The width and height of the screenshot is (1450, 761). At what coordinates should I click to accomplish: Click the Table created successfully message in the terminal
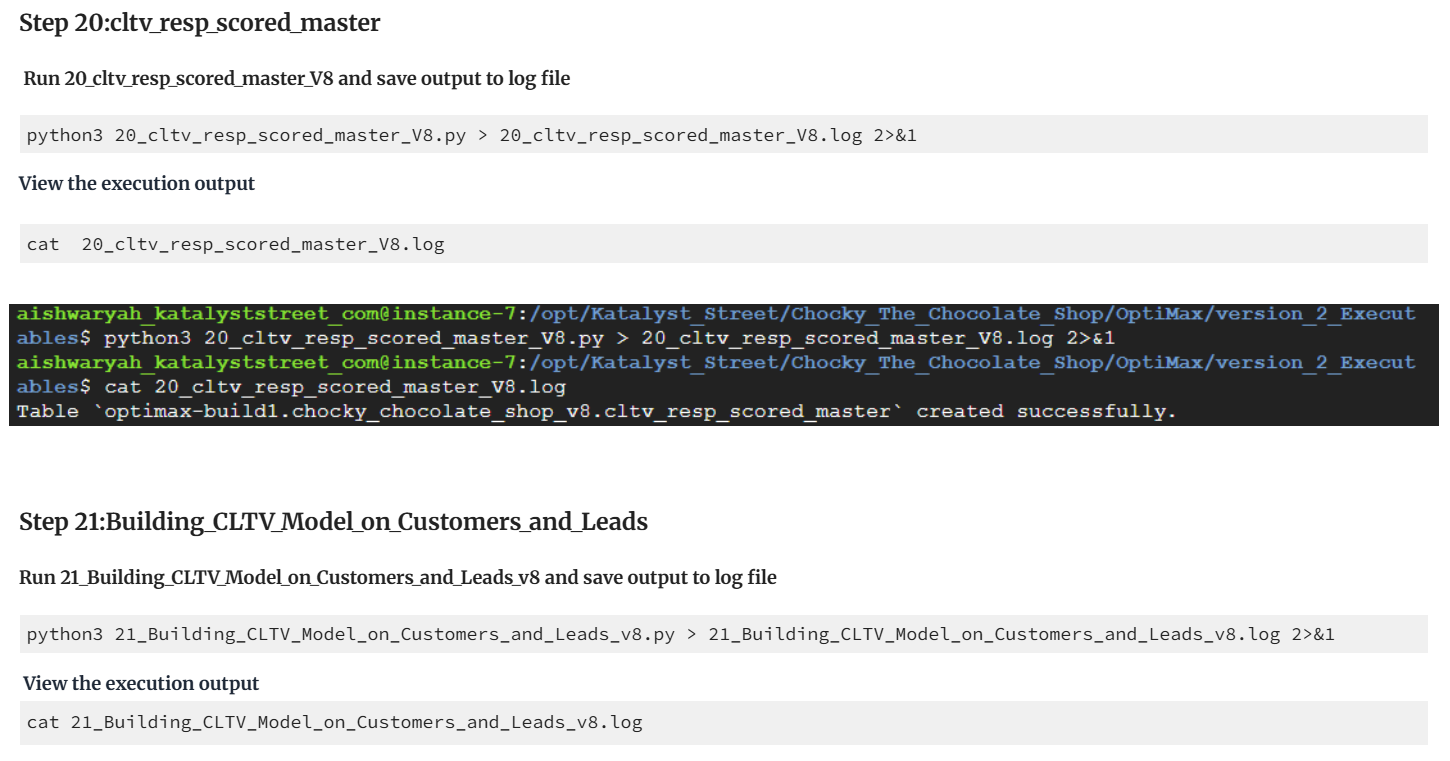pos(597,411)
